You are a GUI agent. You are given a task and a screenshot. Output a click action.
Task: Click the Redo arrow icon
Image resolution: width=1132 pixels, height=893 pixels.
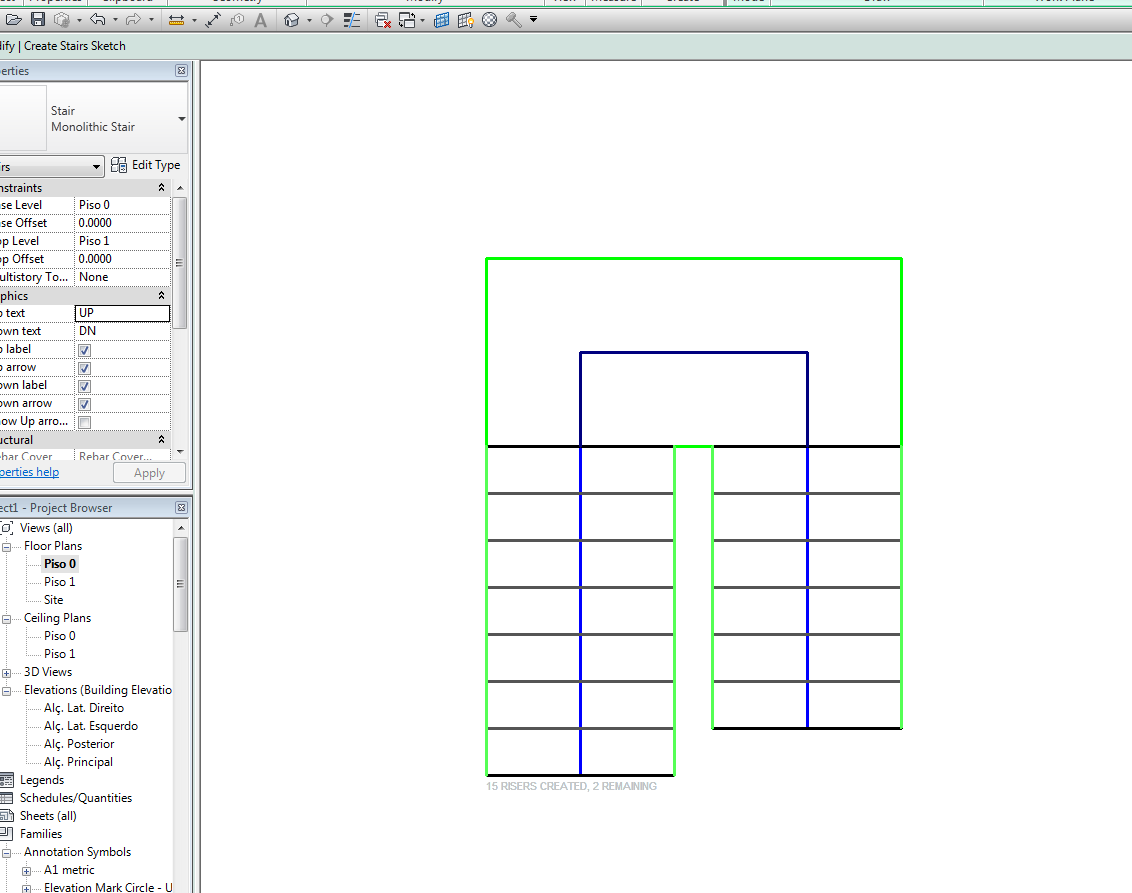[x=134, y=20]
